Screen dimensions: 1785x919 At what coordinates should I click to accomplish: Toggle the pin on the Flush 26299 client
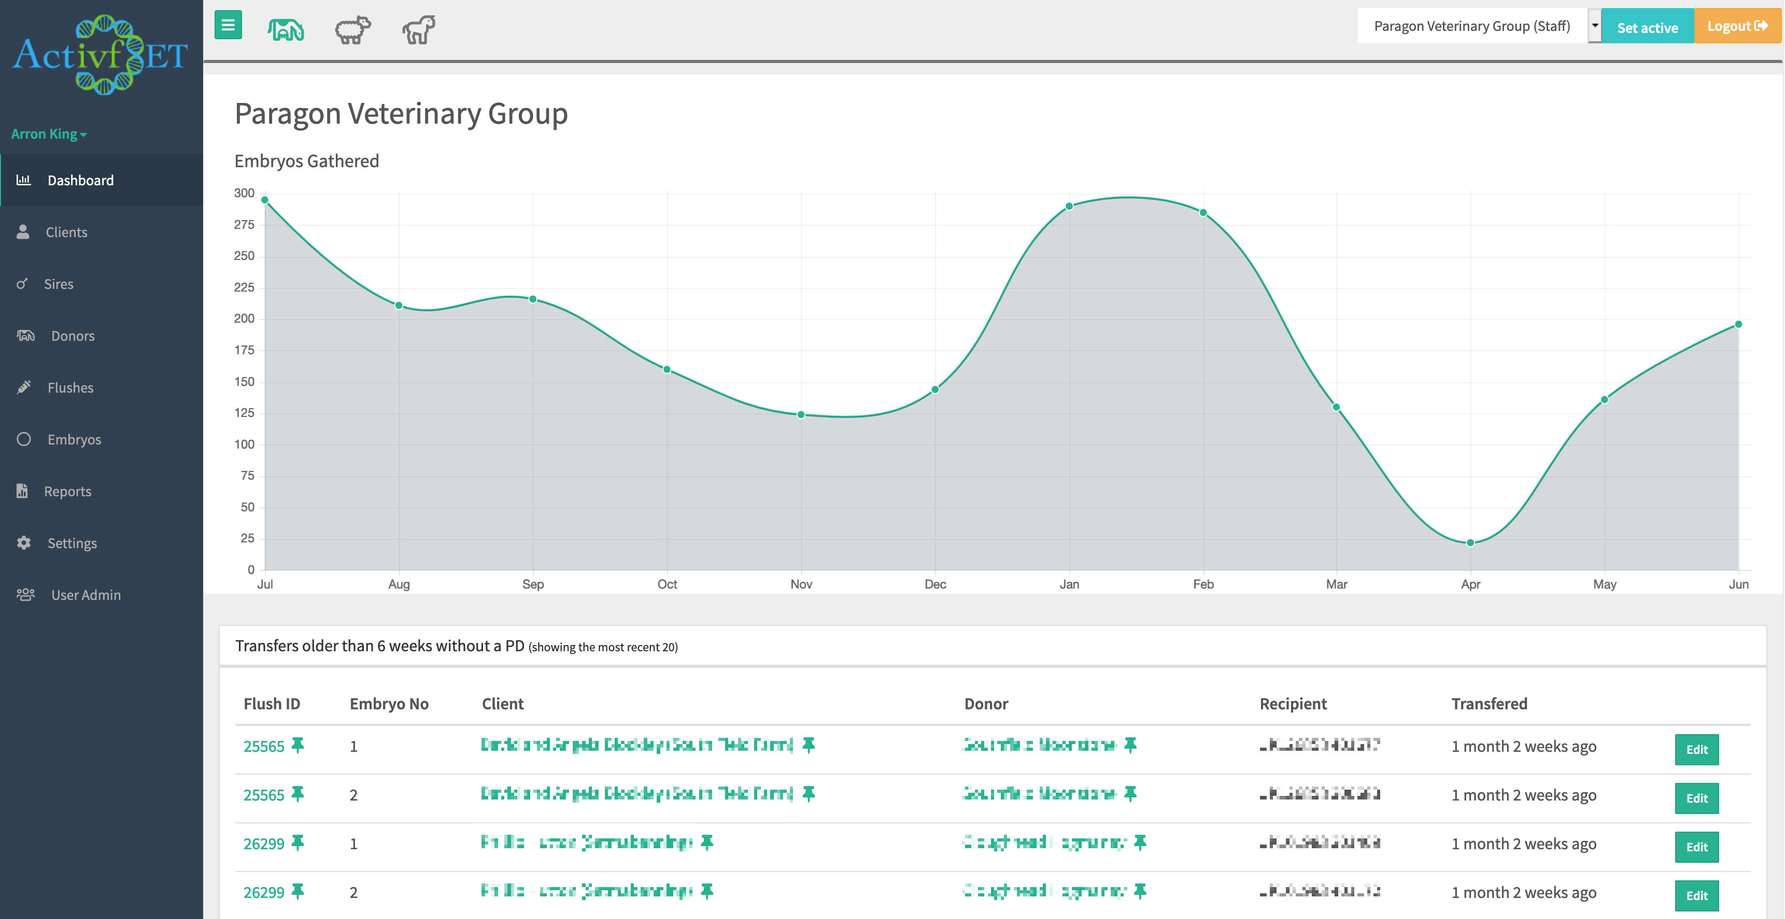tap(708, 842)
